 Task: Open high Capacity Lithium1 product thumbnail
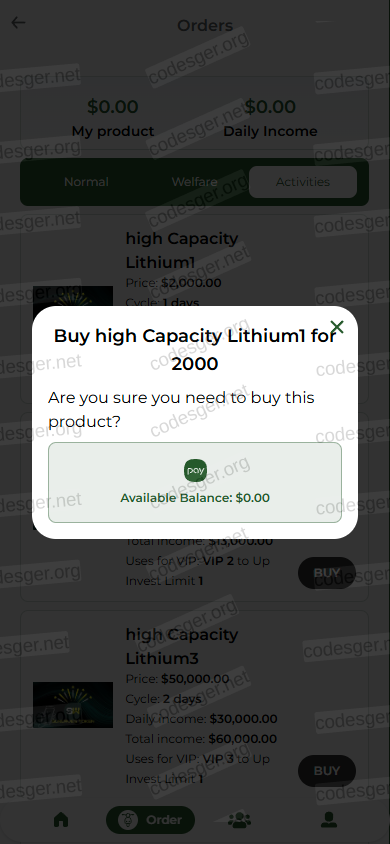tap(73, 297)
